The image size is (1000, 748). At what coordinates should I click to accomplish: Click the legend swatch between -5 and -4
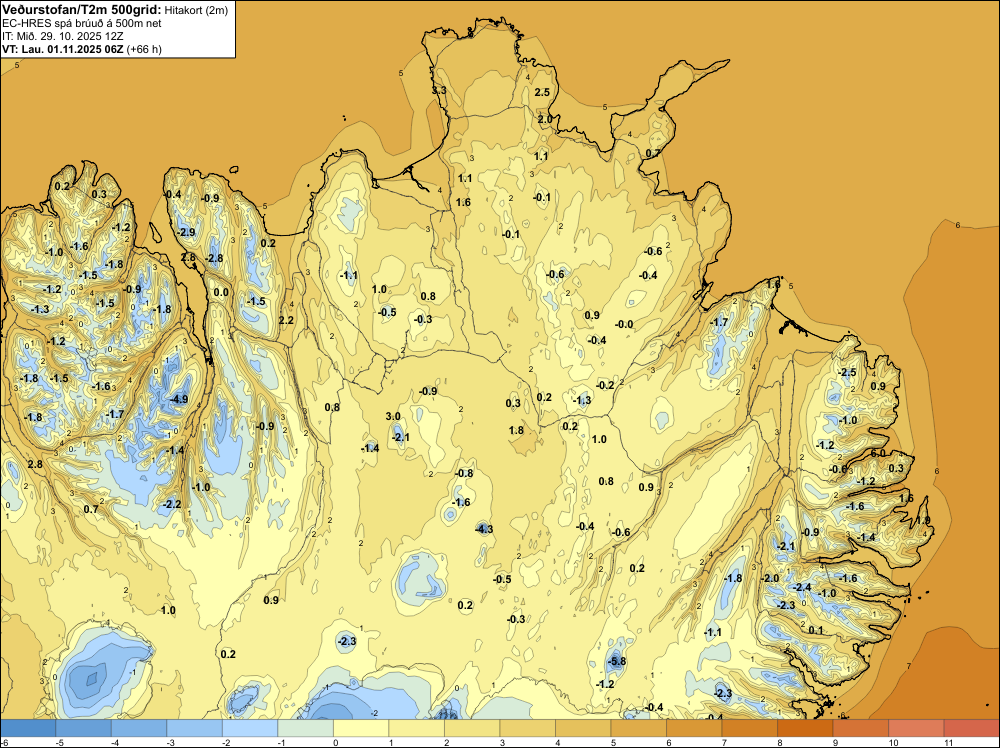click(84, 728)
